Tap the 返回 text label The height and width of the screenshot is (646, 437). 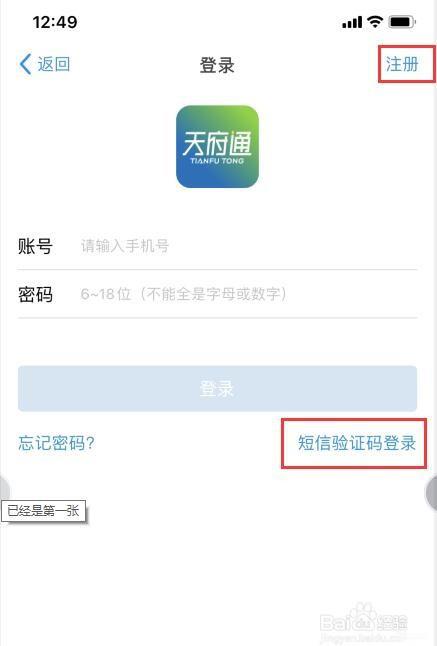54,64
